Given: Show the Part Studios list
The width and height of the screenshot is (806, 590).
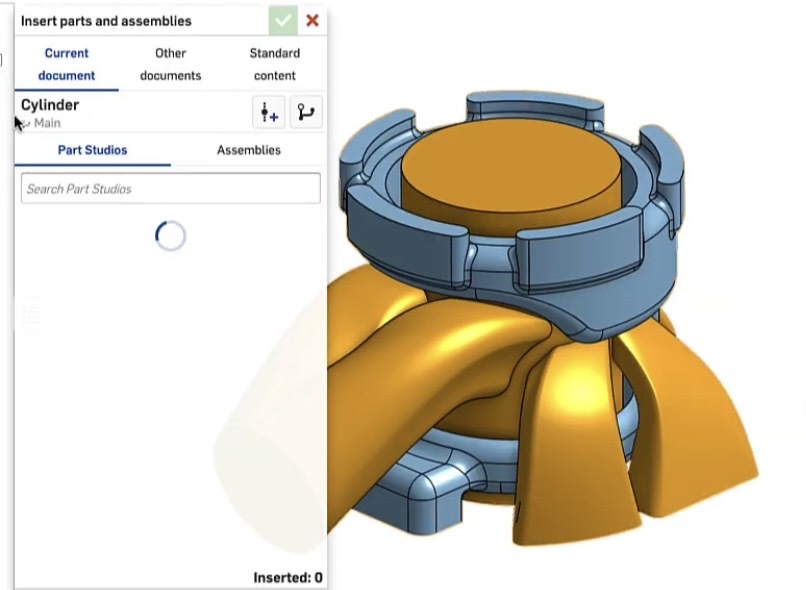Looking at the screenshot, I should (x=92, y=150).
